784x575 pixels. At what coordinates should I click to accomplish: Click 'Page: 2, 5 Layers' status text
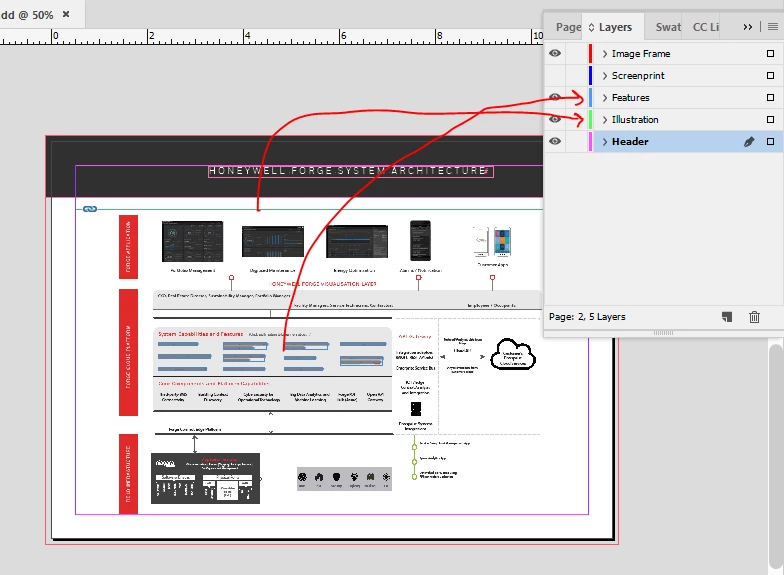pyautogui.click(x=587, y=317)
